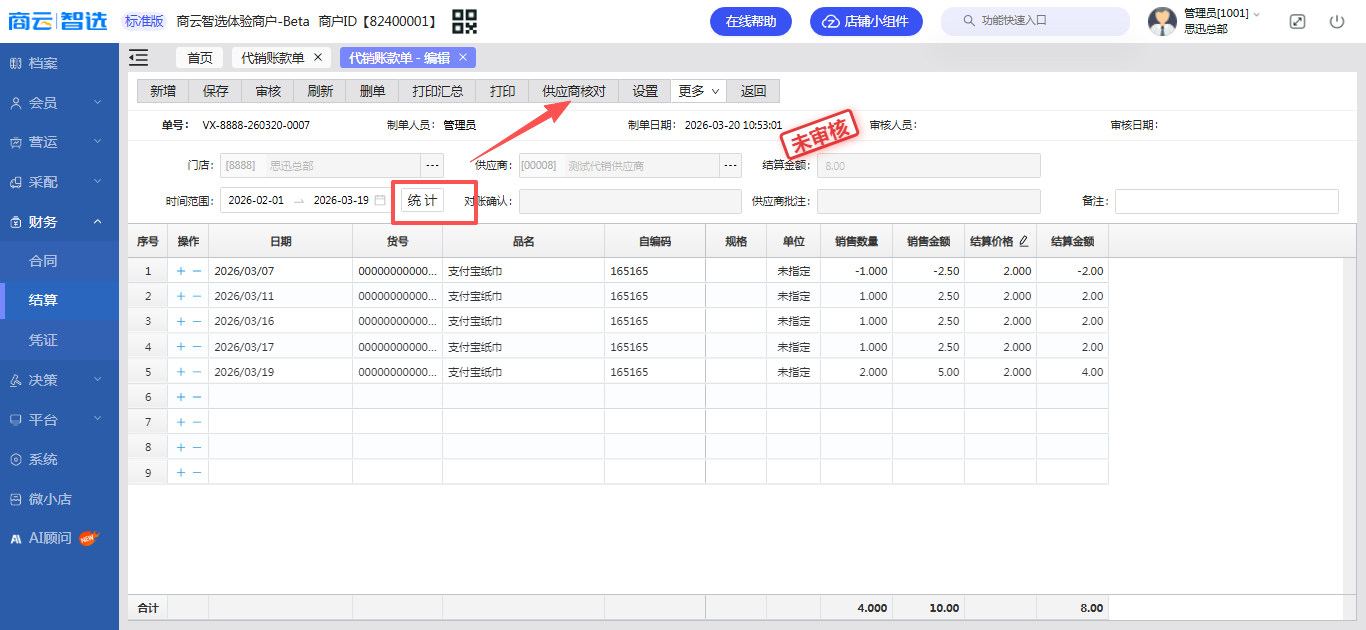The image size is (1366, 630).
Task: Open AI顾问 in the sidebar
Action: pyautogui.click(x=59, y=538)
